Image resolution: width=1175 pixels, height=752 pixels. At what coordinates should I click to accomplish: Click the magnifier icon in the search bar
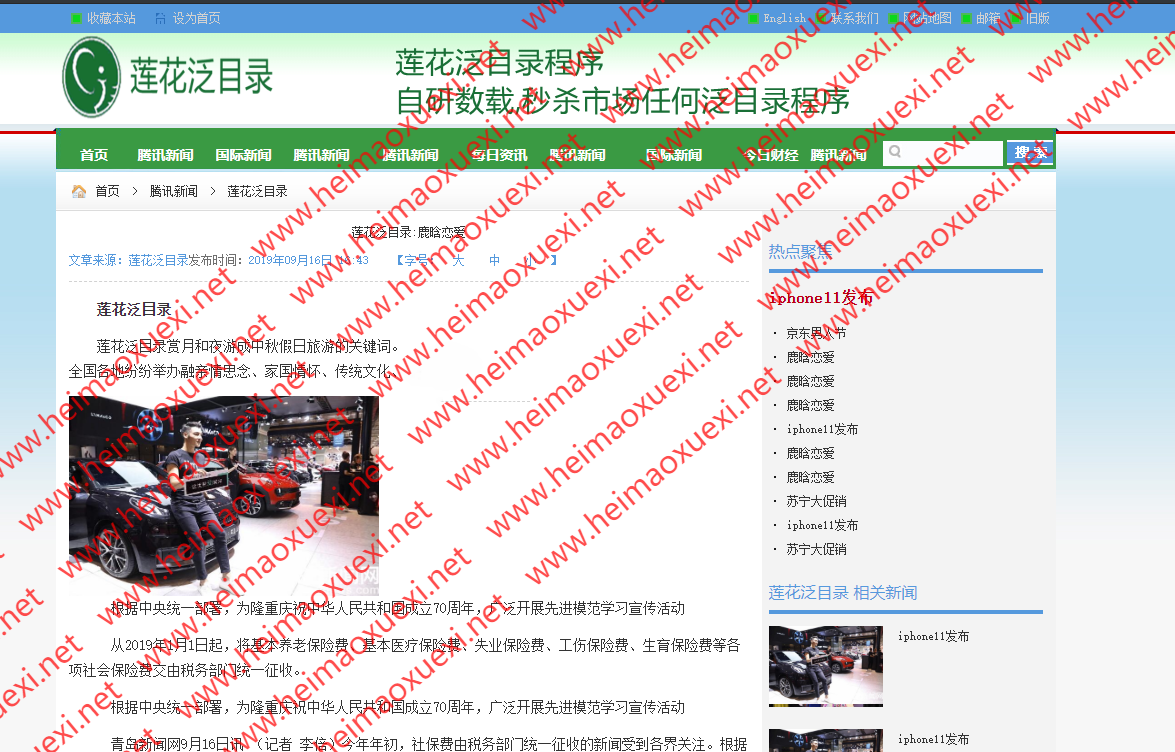(x=897, y=152)
